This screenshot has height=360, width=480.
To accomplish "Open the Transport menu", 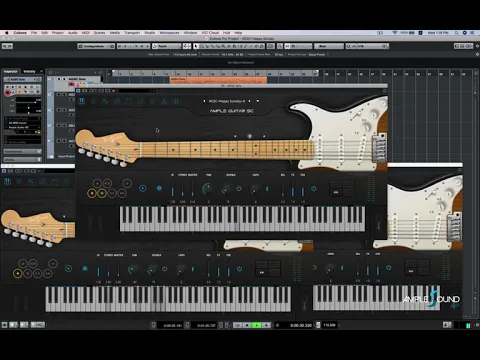I will pos(132,33).
